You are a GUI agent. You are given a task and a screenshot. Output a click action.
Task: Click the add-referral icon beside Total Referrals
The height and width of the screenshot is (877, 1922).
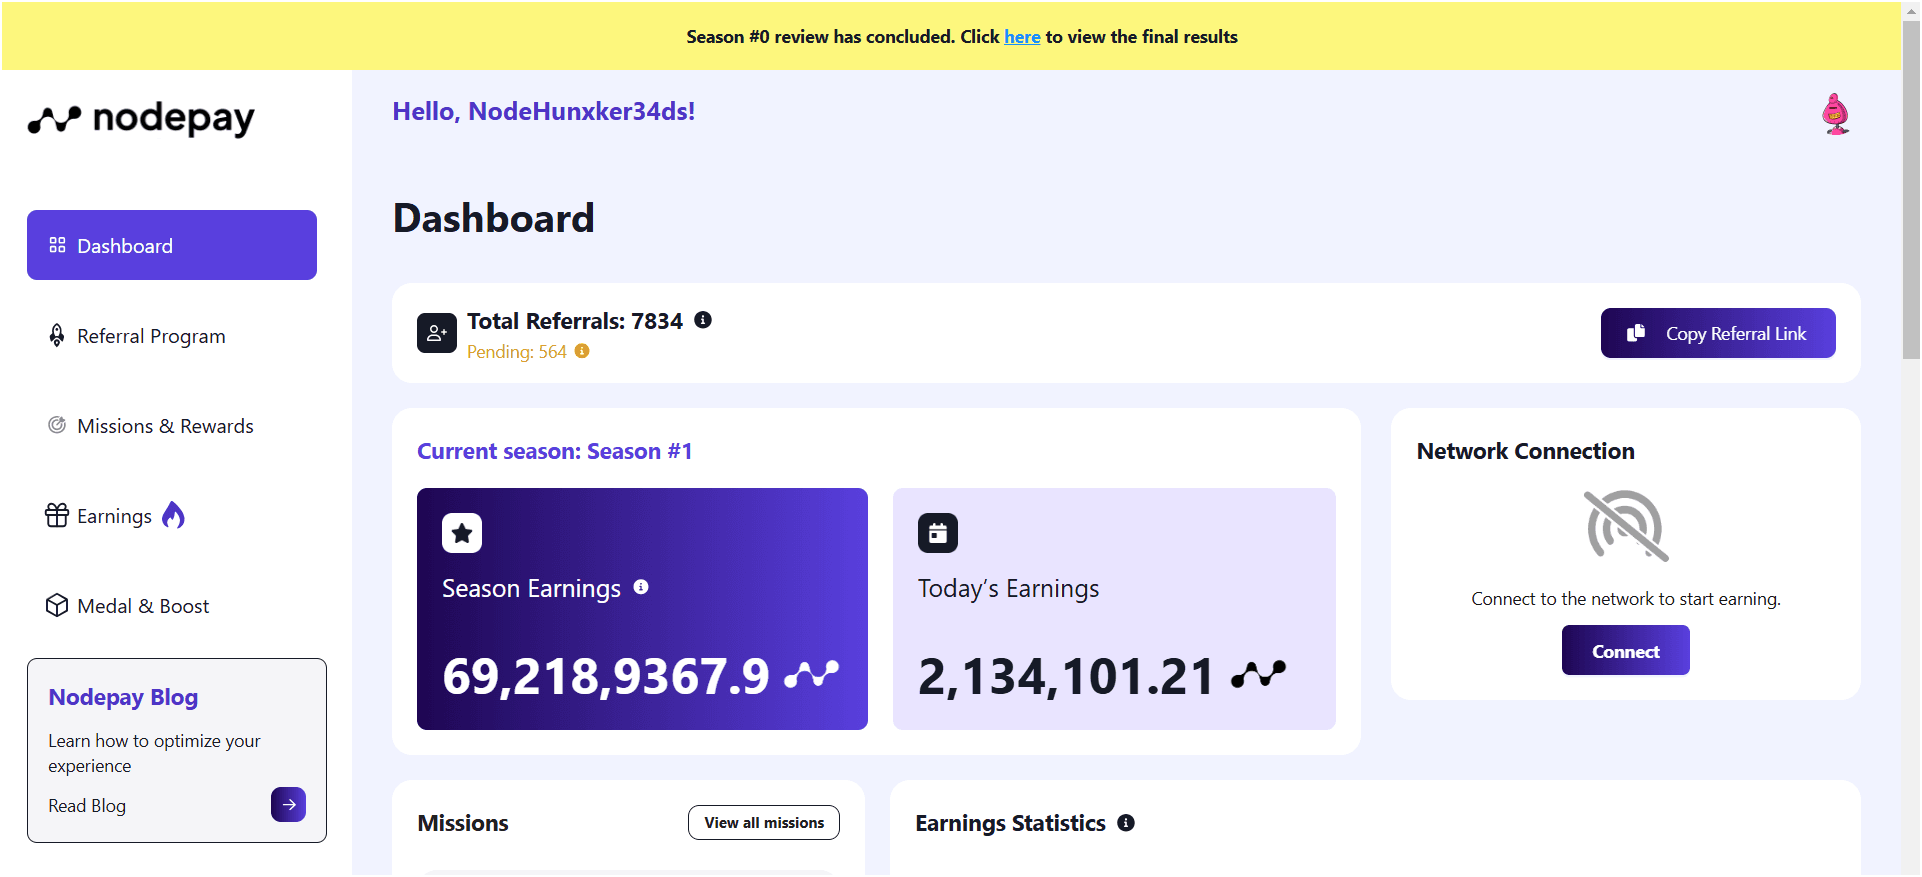coord(437,333)
